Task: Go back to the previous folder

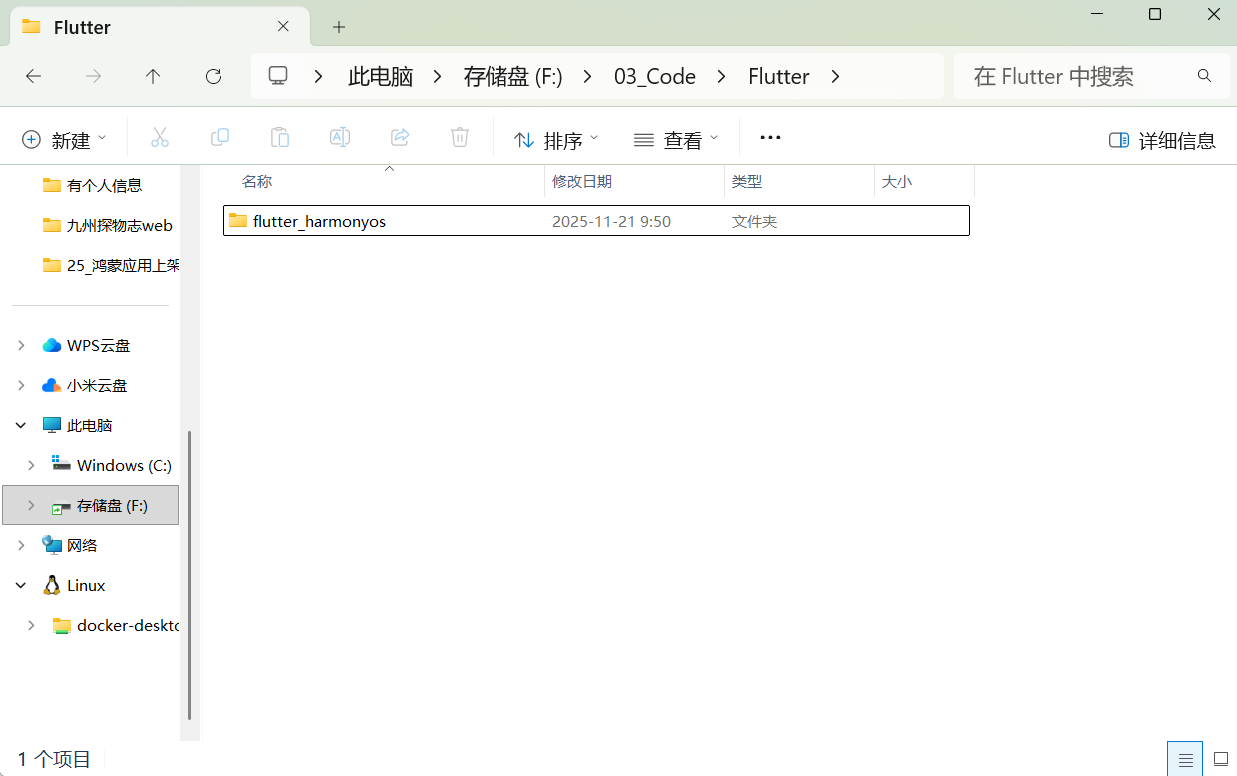Action: click(x=33, y=76)
